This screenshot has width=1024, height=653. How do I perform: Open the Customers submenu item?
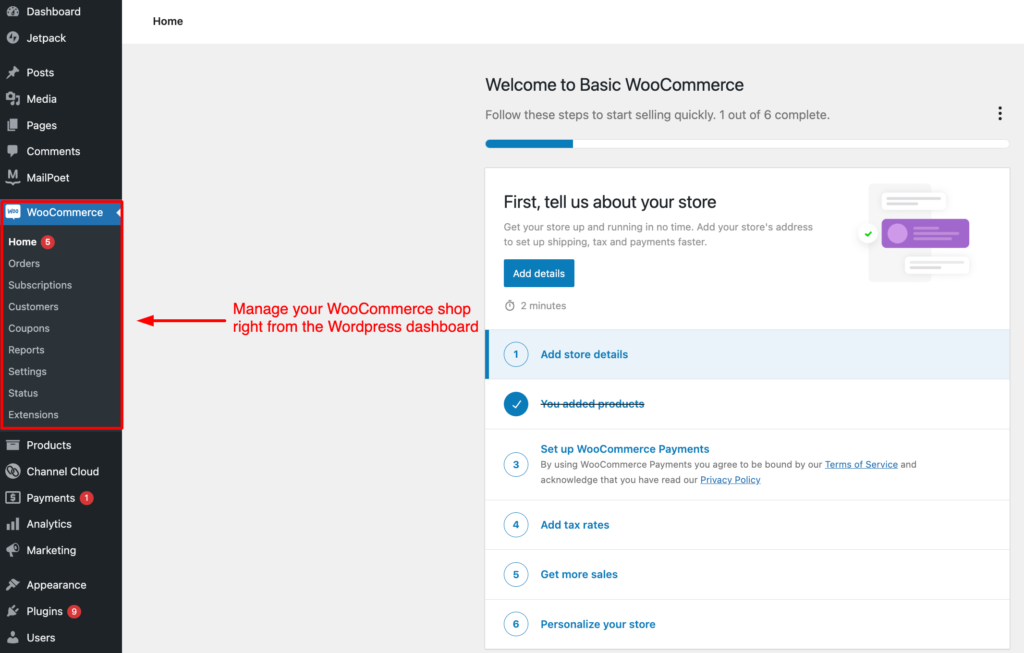[x=33, y=306]
